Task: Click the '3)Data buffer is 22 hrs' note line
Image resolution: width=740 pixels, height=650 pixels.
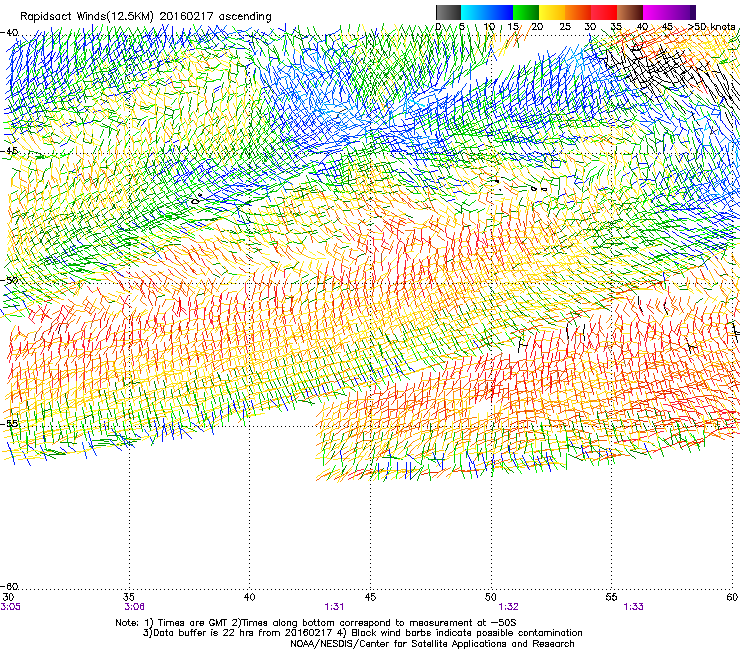Action: pyautogui.click(x=362, y=633)
